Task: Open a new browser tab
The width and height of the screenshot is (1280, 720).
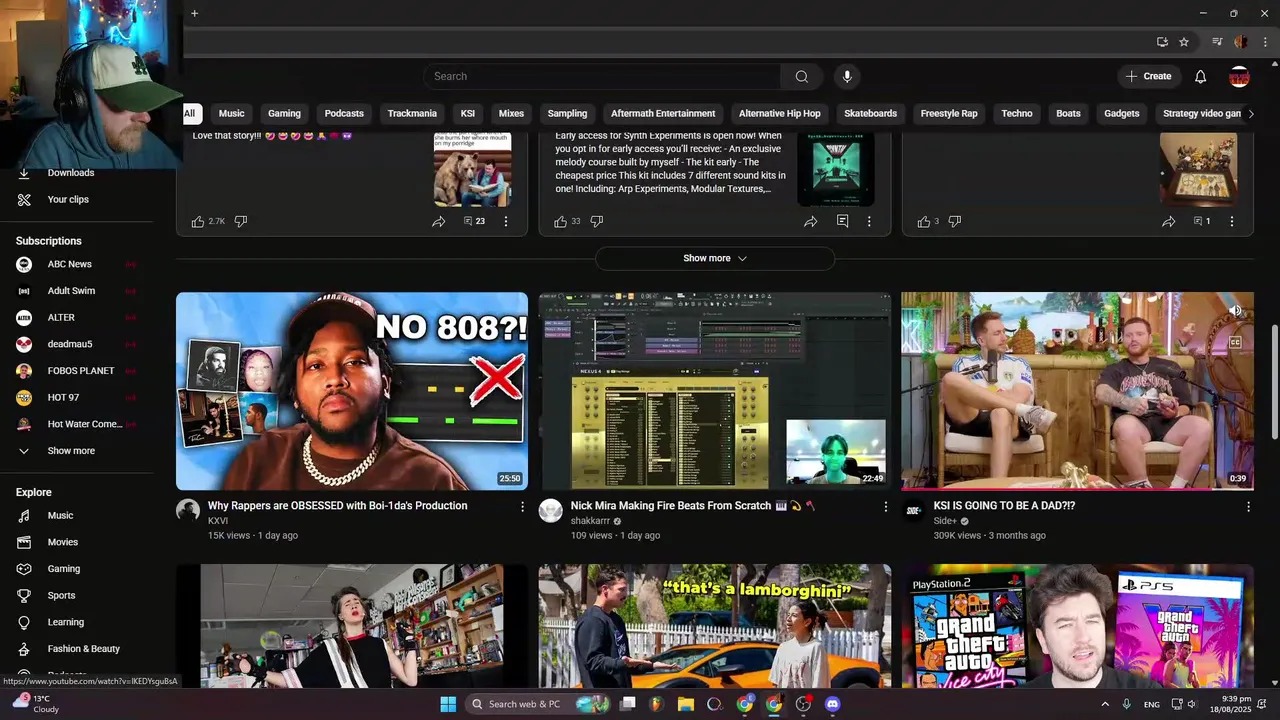Action: tap(194, 13)
